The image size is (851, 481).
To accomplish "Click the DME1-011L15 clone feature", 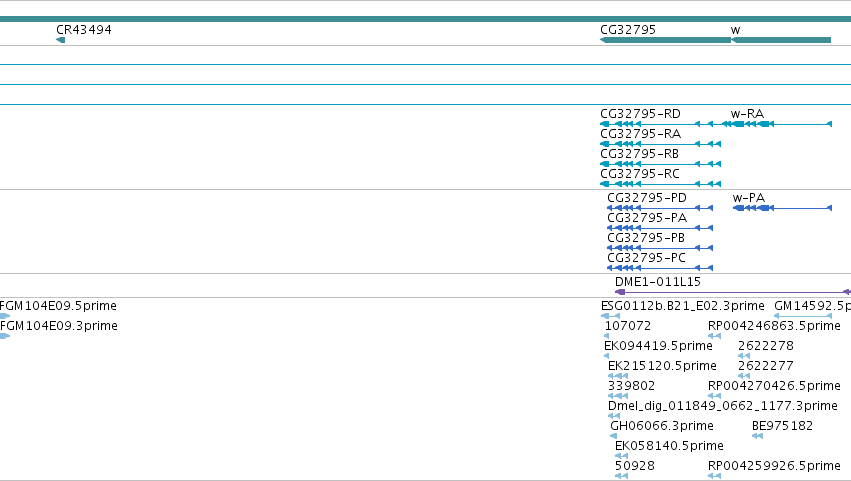I will tap(733, 292).
